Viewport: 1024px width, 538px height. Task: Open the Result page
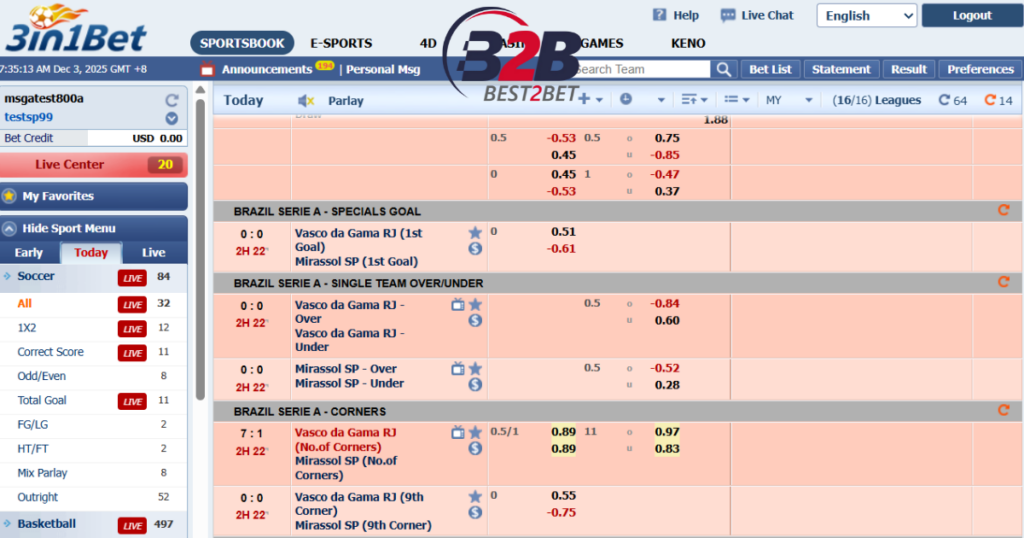tap(908, 69)
